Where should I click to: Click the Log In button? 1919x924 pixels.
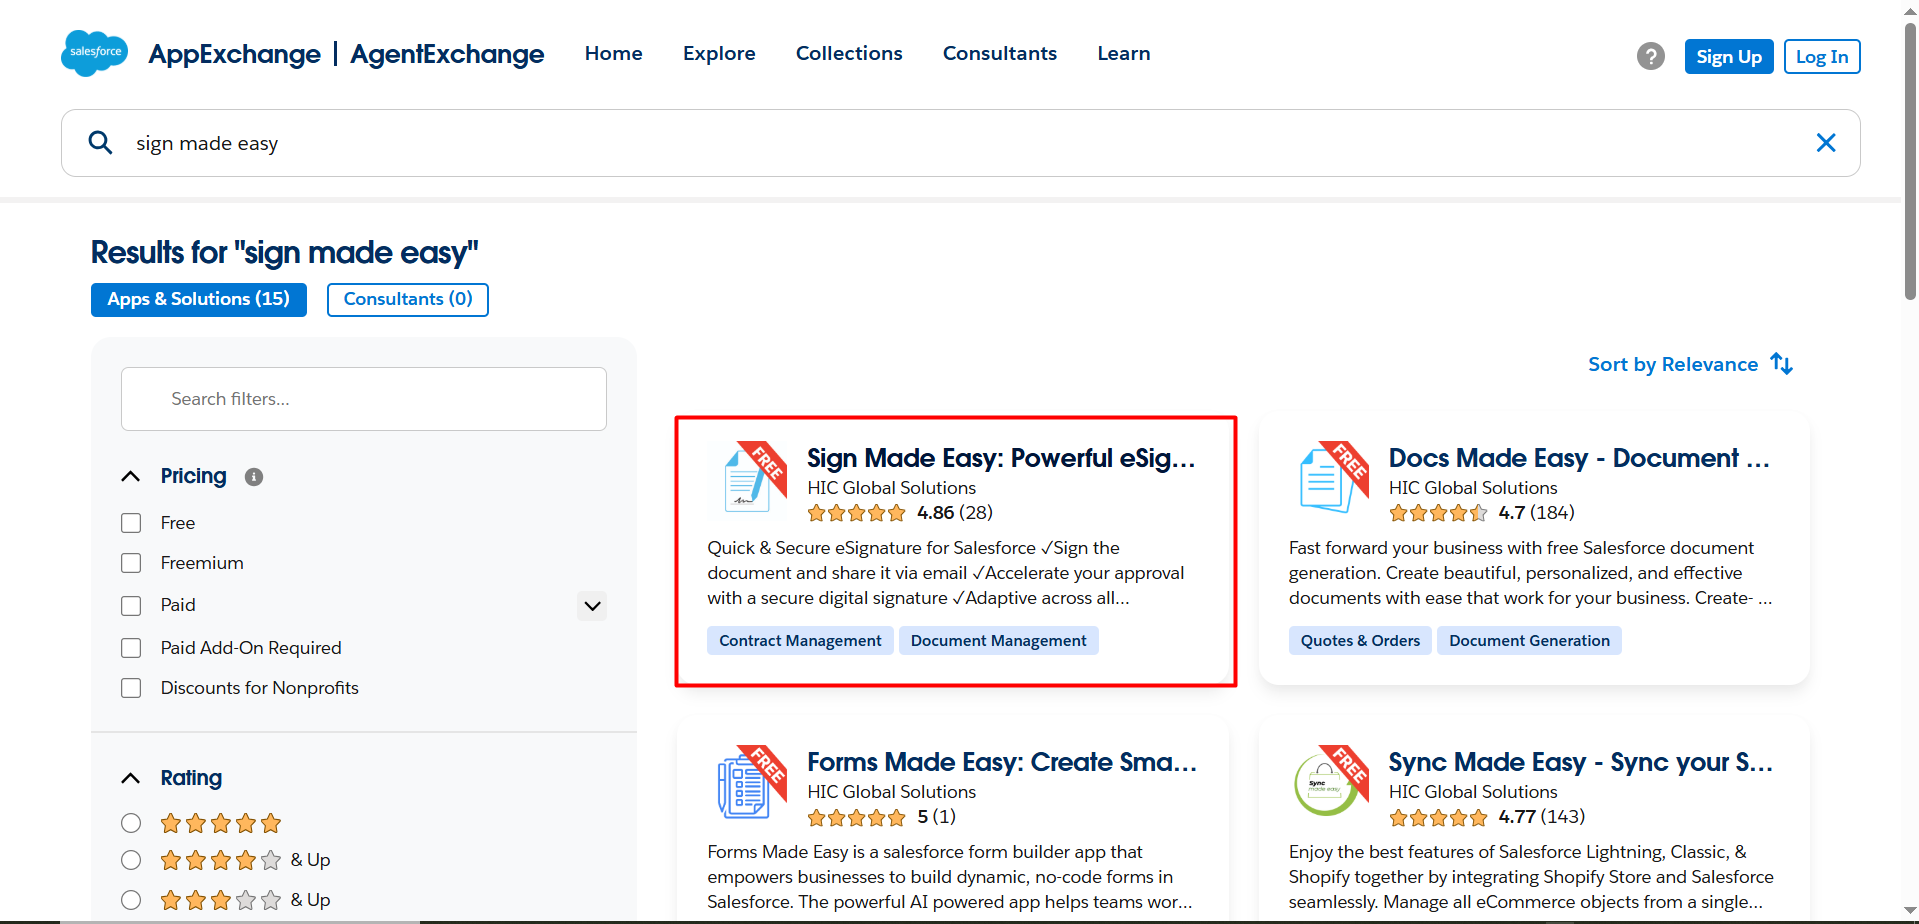click(x=1822, y=57)
